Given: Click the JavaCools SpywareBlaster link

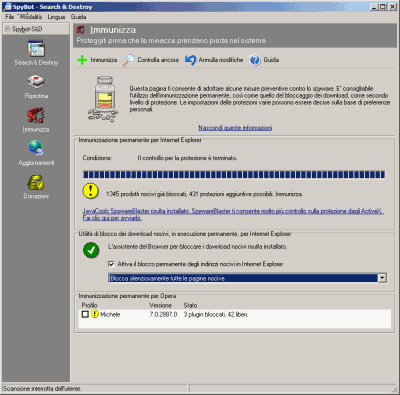Looking at the screenshot, I should 233,211.
